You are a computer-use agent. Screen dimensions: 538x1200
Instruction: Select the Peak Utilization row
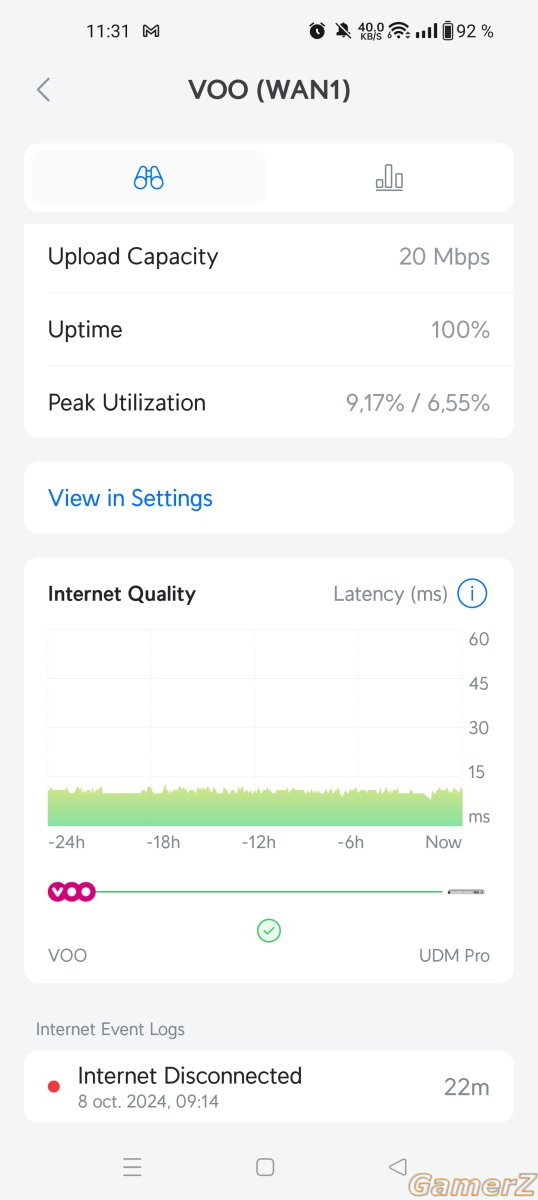point(269,403)
